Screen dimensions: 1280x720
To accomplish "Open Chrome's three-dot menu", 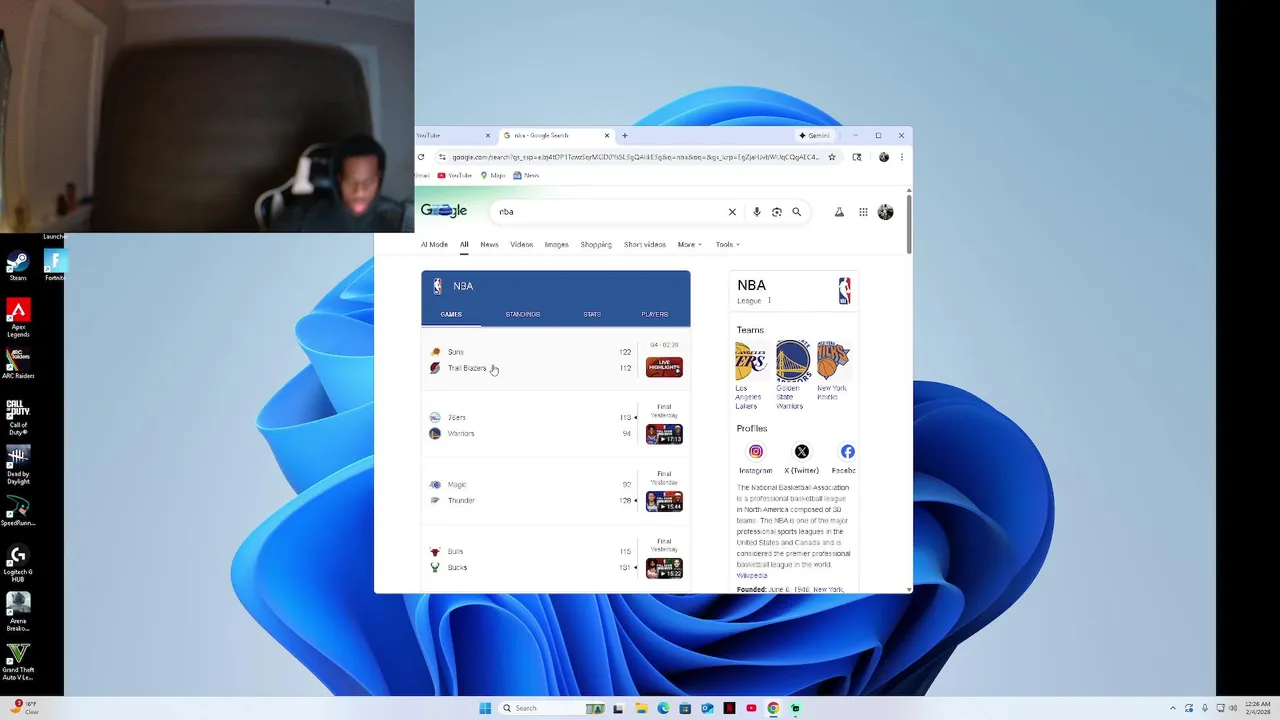I will click(x=901, y=157).
